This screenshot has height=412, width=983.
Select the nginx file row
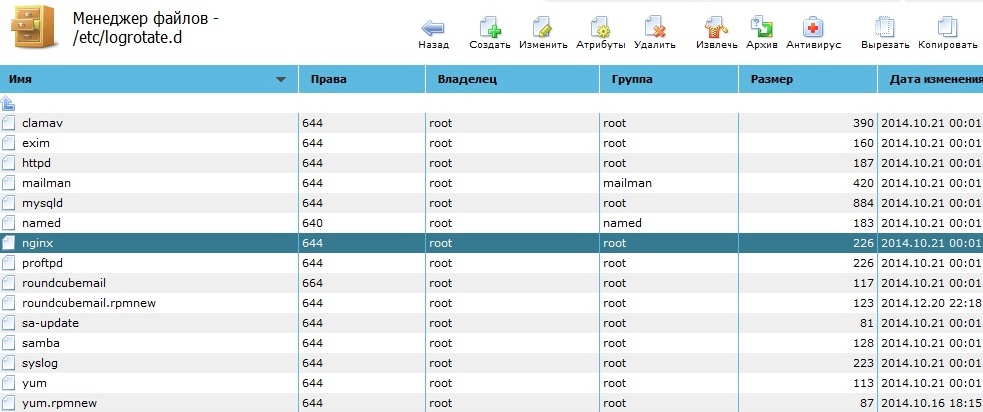[x=36, y=243]
